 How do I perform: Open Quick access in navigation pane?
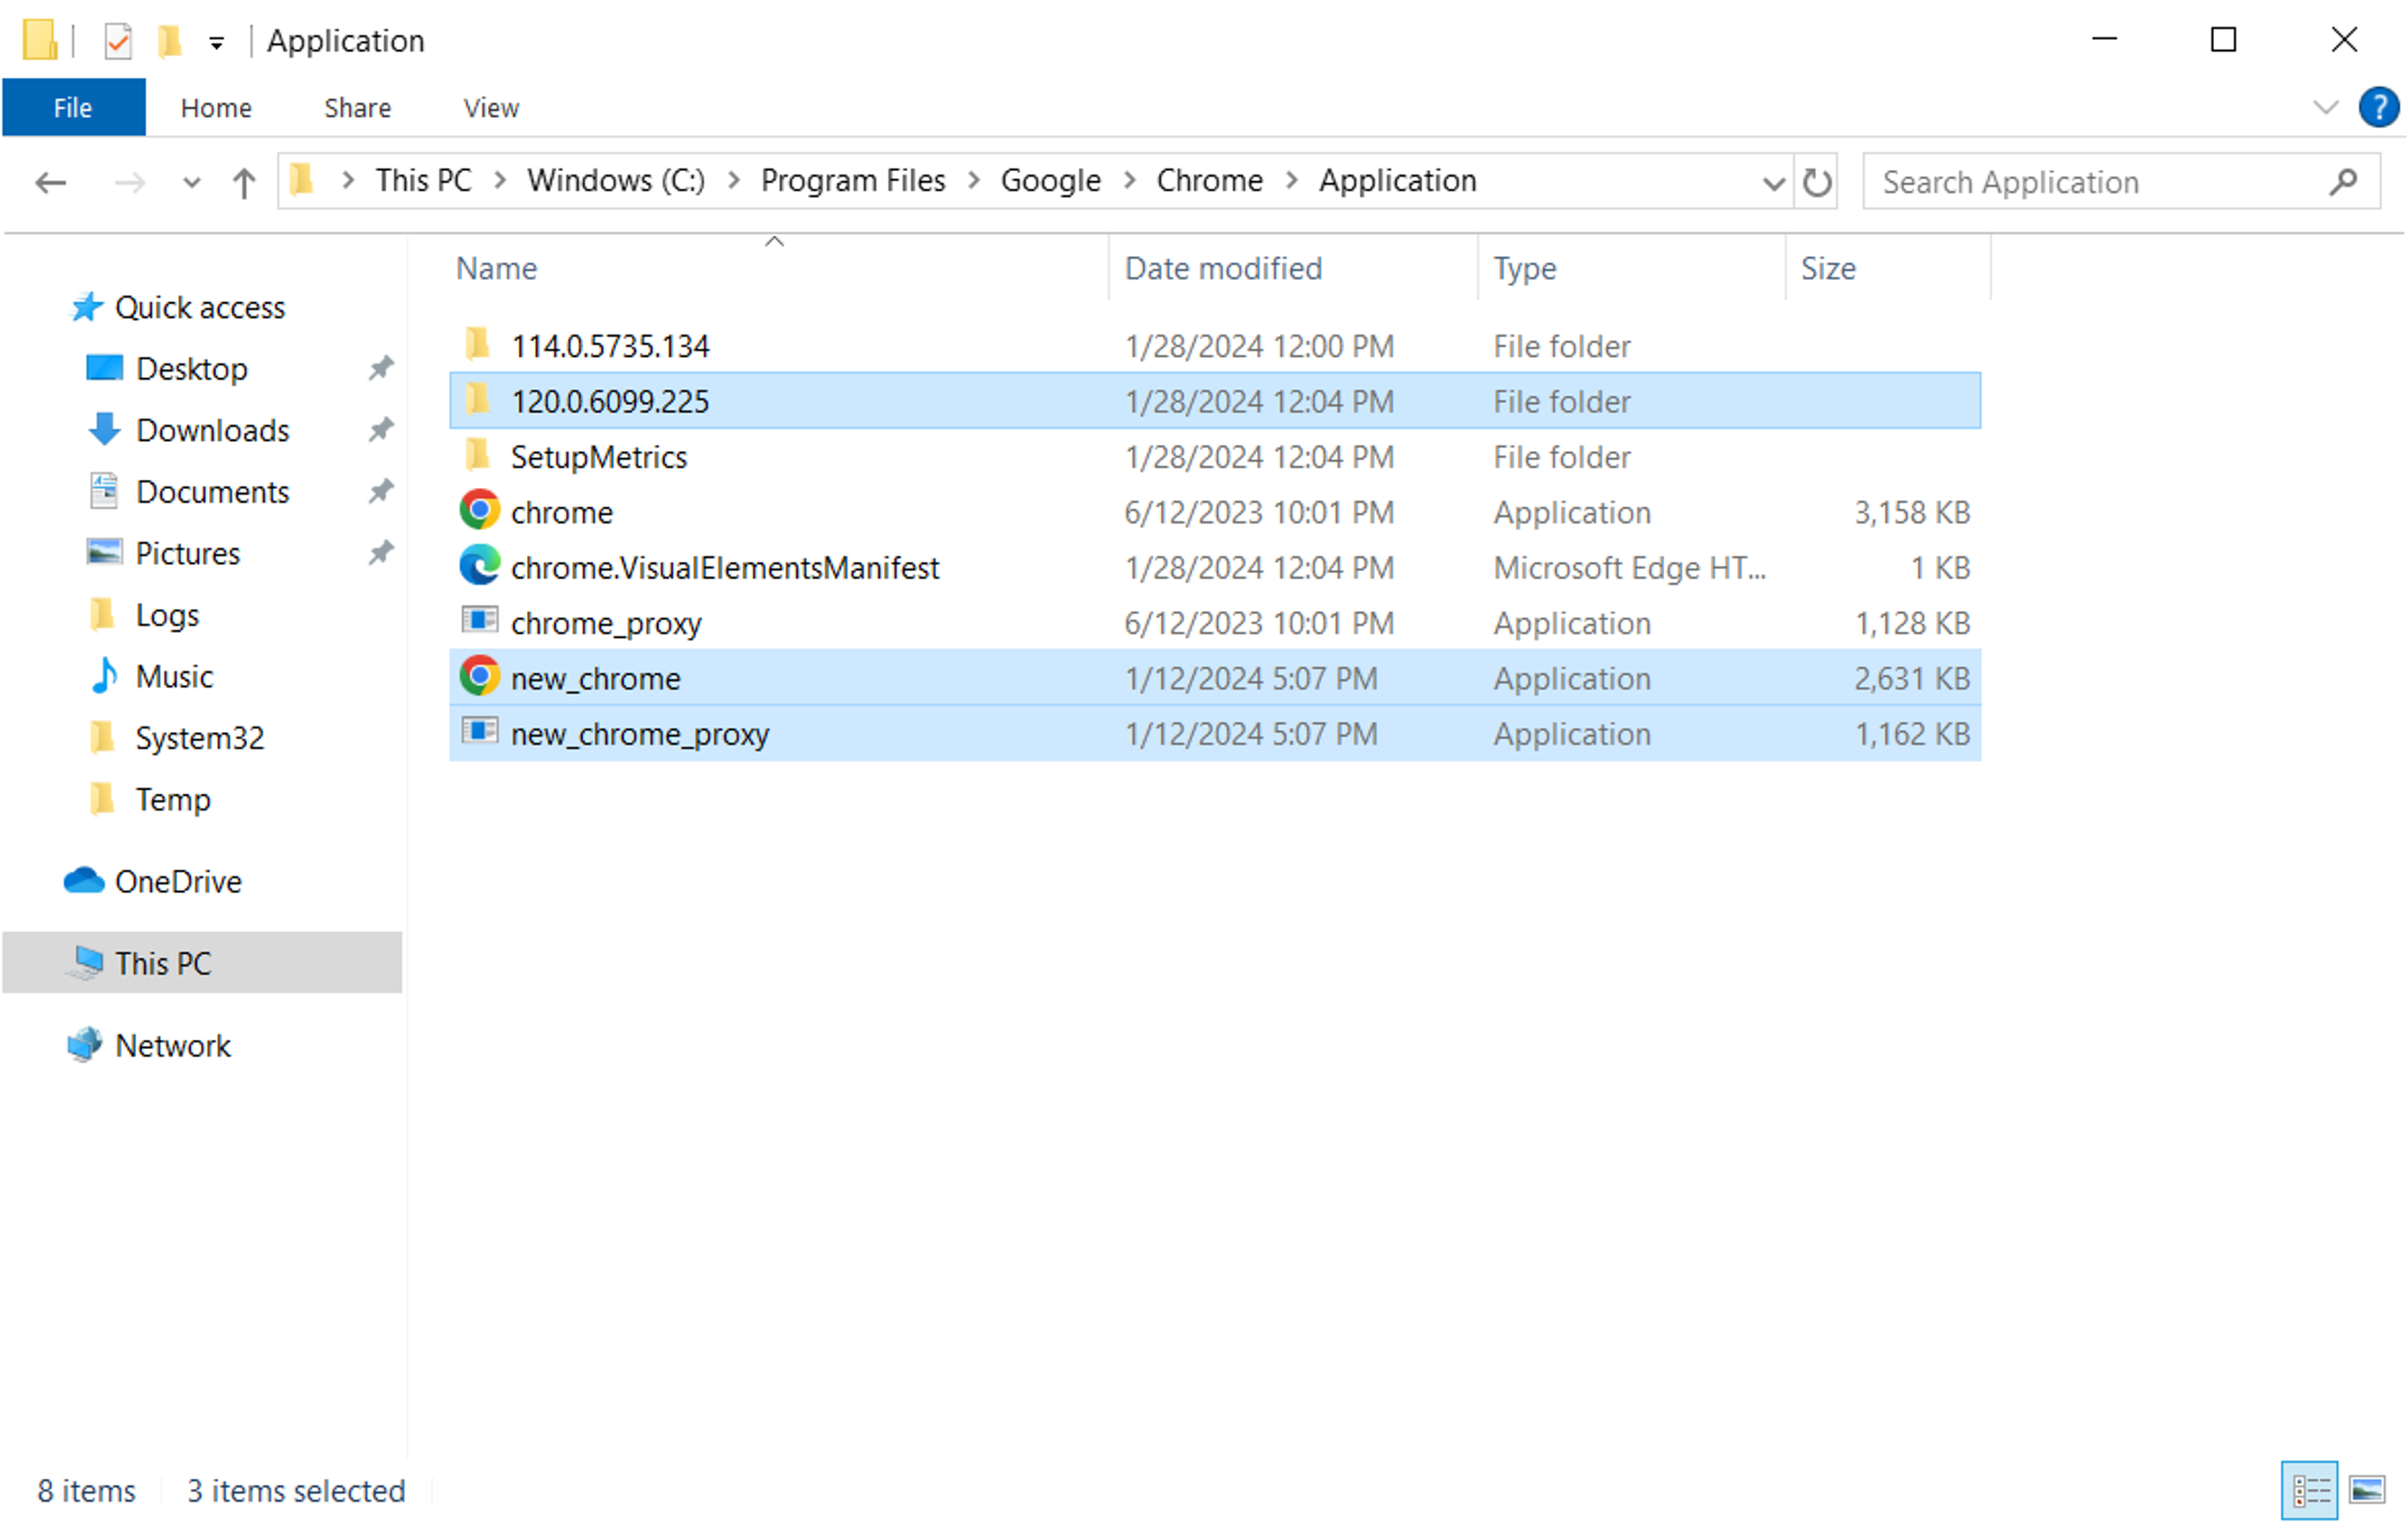200,307
